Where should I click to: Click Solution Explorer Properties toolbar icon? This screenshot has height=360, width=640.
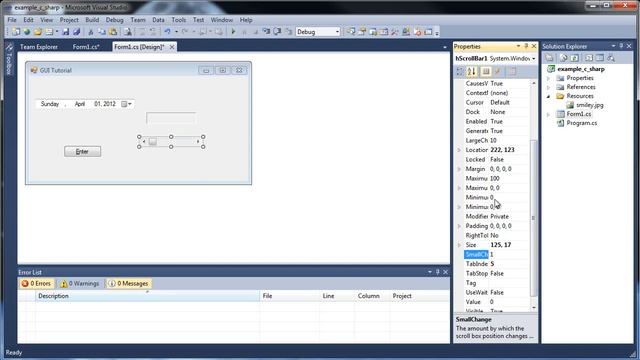[549, 58]
